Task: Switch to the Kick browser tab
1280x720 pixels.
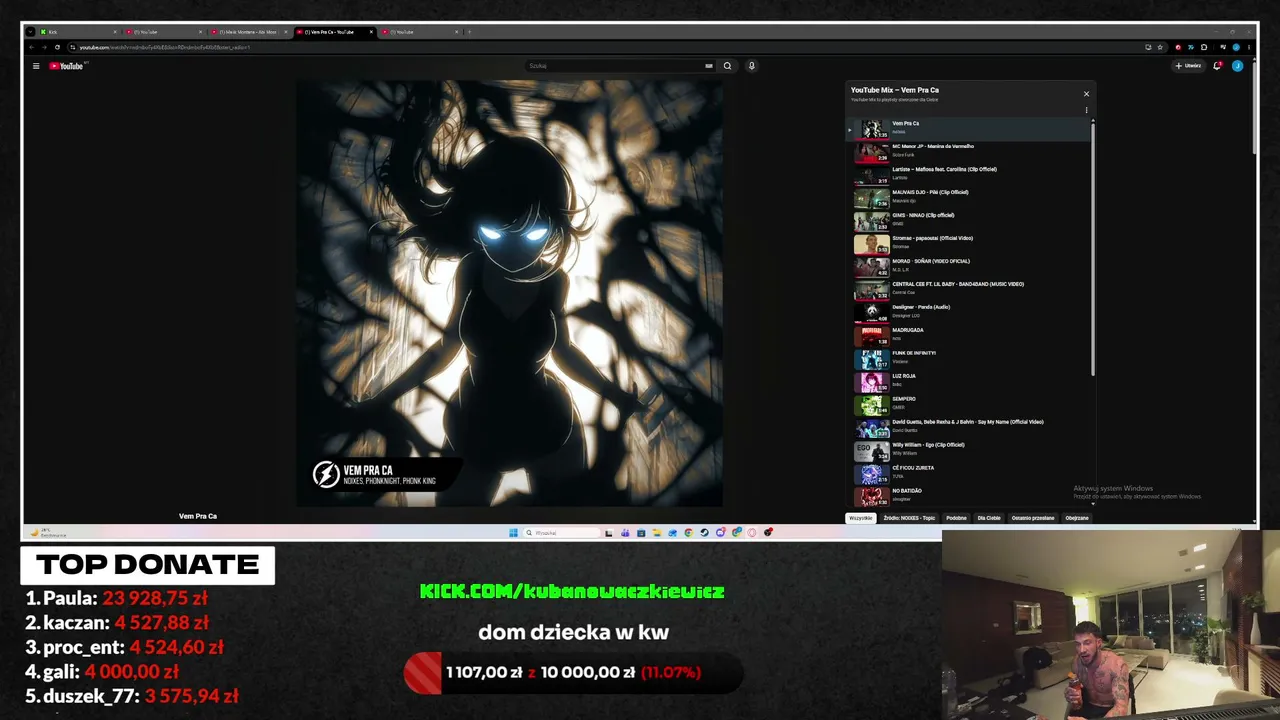Action: pos(78,32)
